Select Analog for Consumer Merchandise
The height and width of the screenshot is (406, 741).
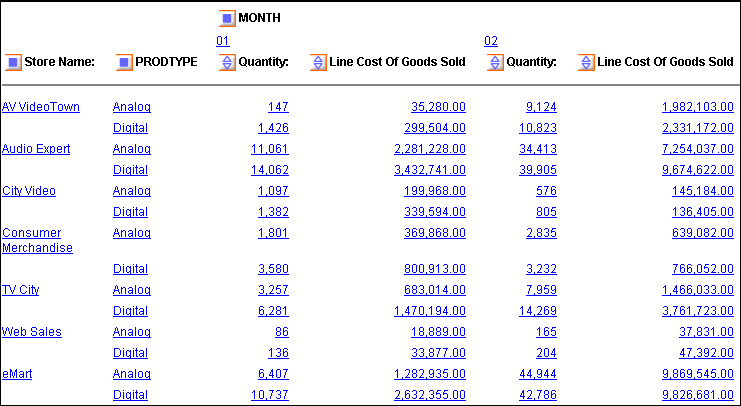(x=132, y=233)
